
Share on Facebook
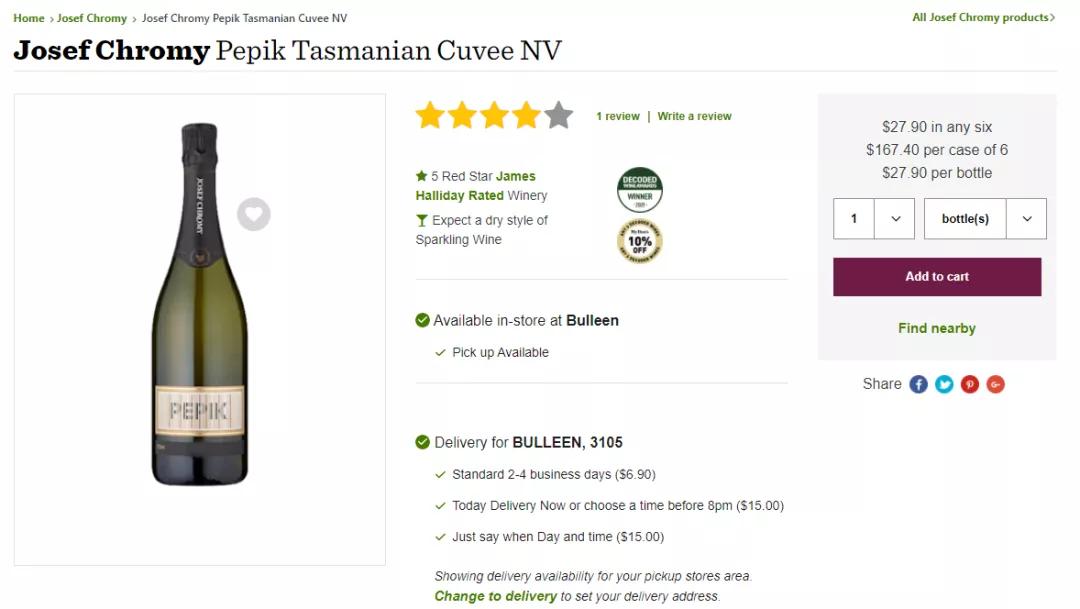(918, 384)
